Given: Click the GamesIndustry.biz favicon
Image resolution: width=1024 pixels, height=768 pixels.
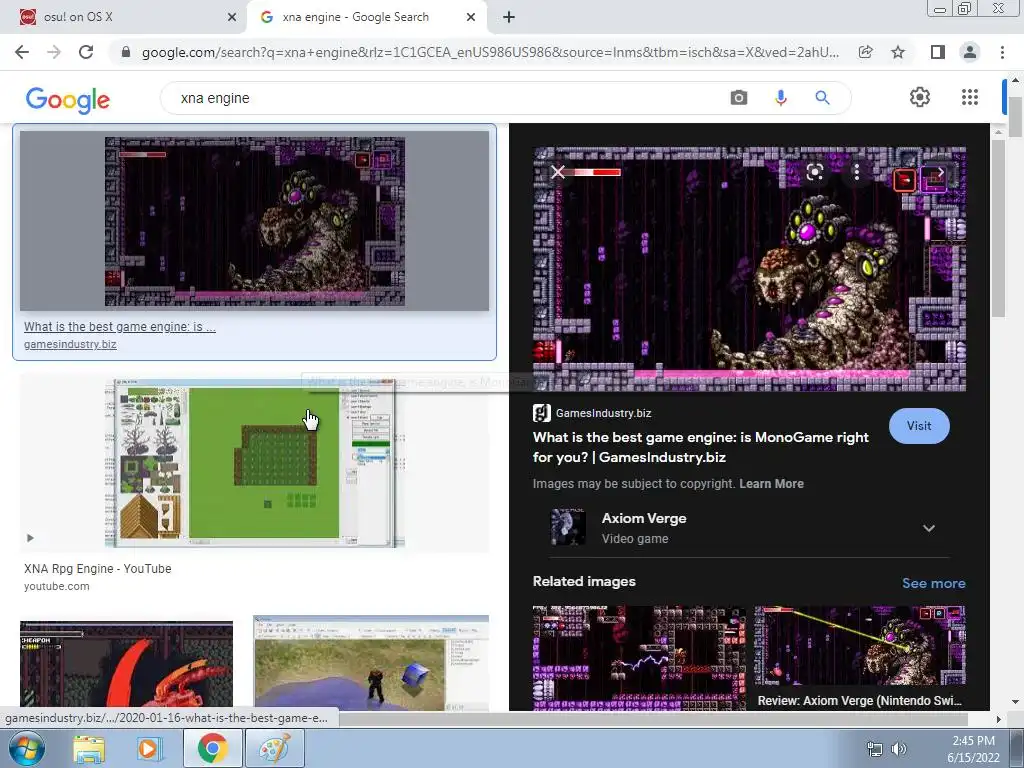Looking at the screenshot, I should pos(541,413).
